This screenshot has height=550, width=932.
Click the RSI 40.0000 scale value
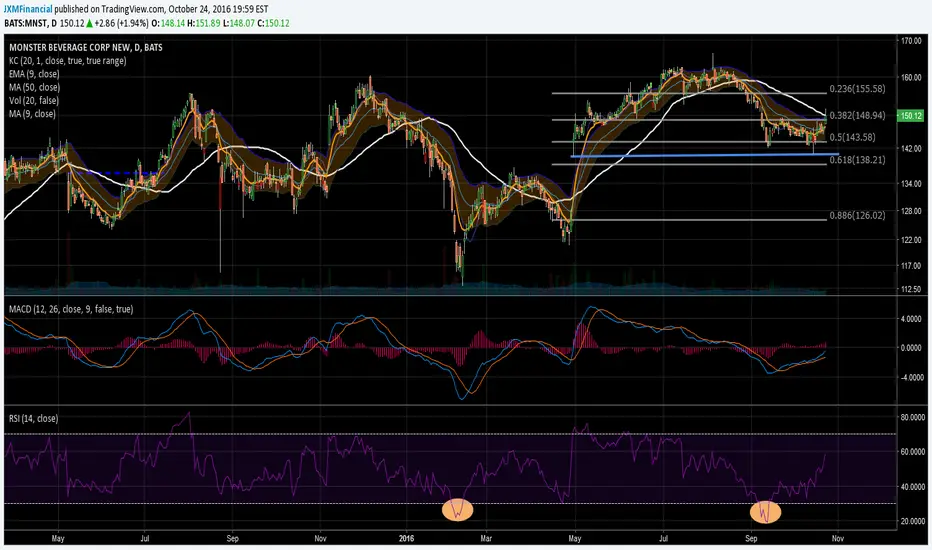click(912, 487)
